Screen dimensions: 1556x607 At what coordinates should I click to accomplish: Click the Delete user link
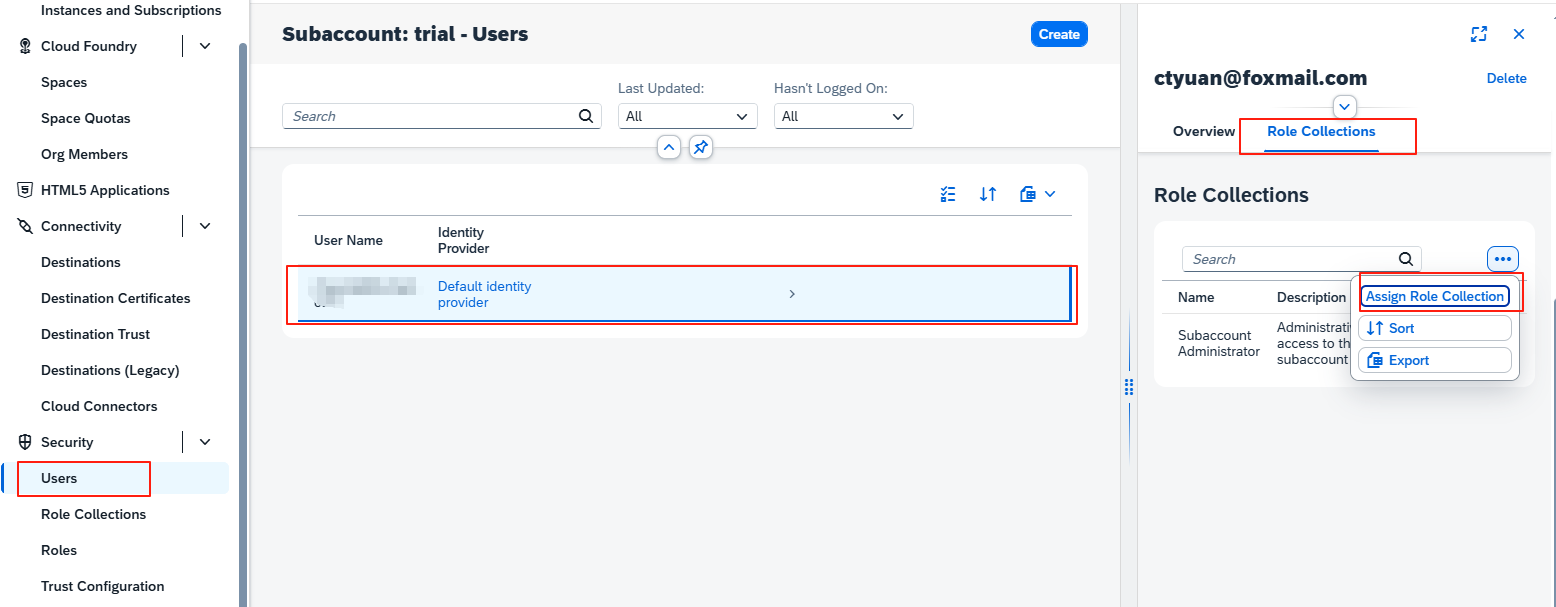(x=1506, y=78)
